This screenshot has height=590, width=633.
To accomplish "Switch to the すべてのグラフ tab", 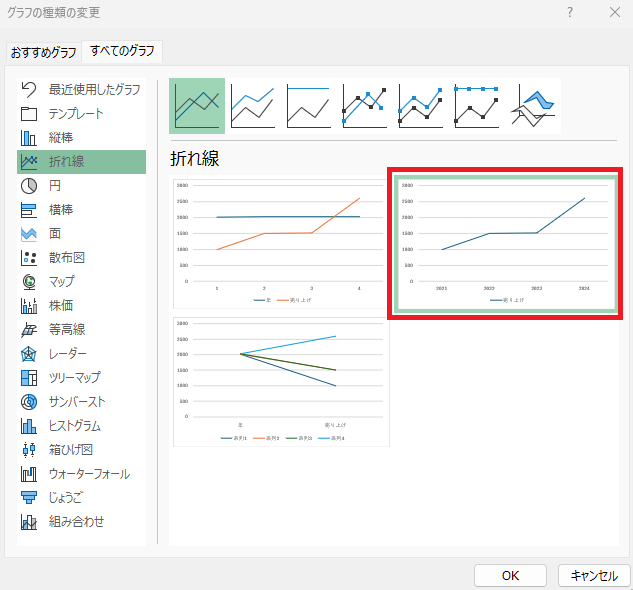I will click(x=122, y=51).
